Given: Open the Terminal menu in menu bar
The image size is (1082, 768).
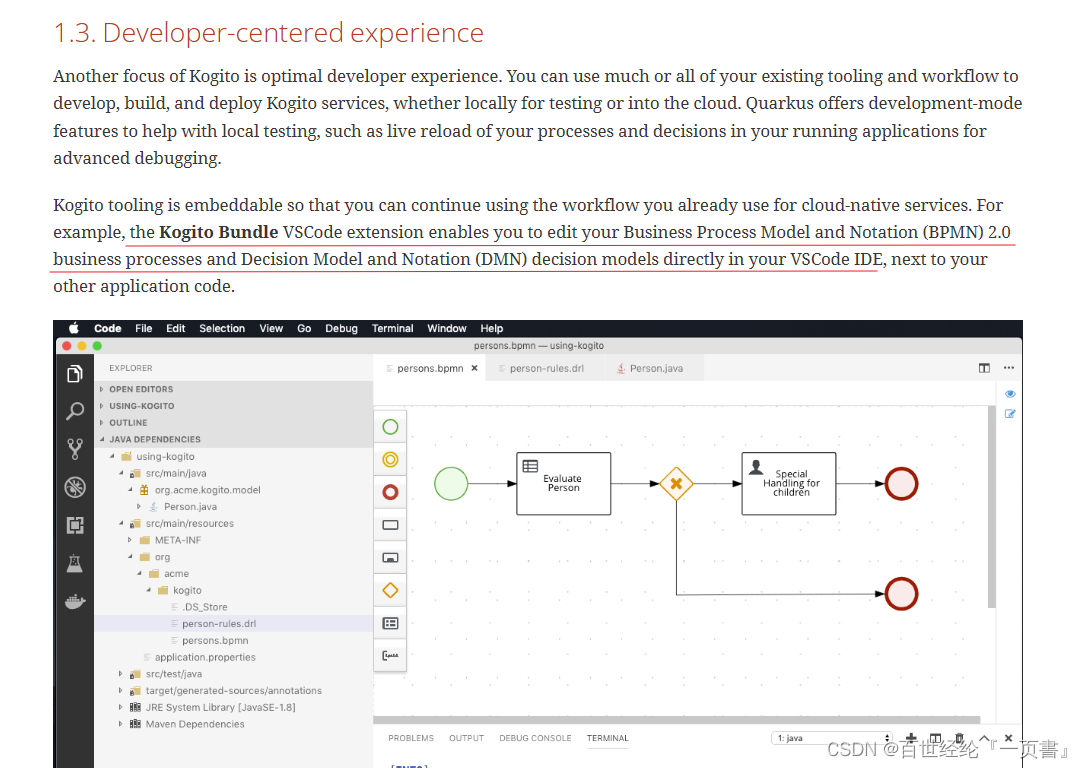Looking at the screenshot, I should pos(393,328).
